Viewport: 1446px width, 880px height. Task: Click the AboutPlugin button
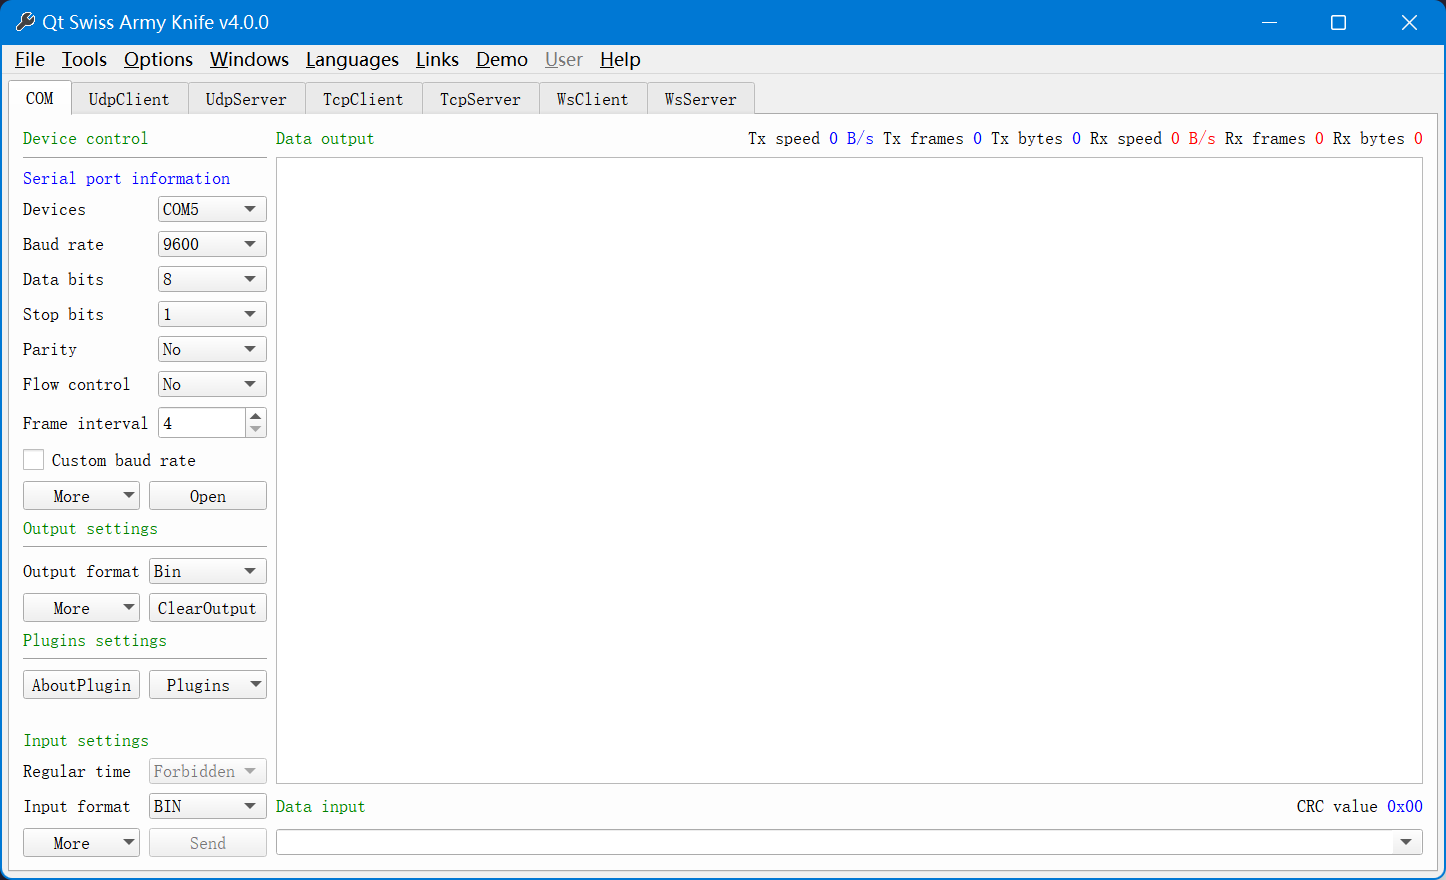pyautogui.click(x=81, y=685)
